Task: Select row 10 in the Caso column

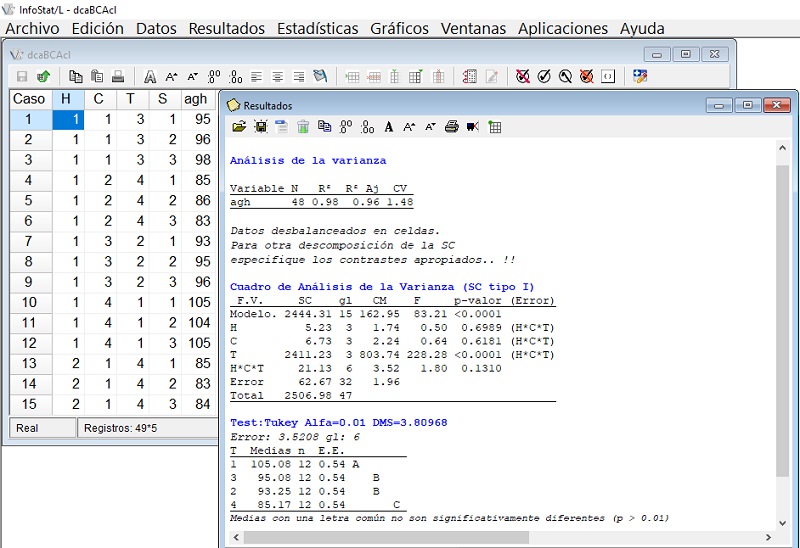Action: click(29, 303)
